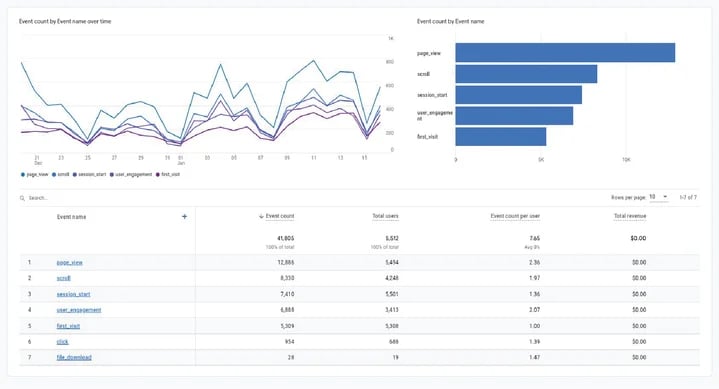Click the Event count by Event name title
The width and height of the screenshot is (719, 389).
[450, 22]
